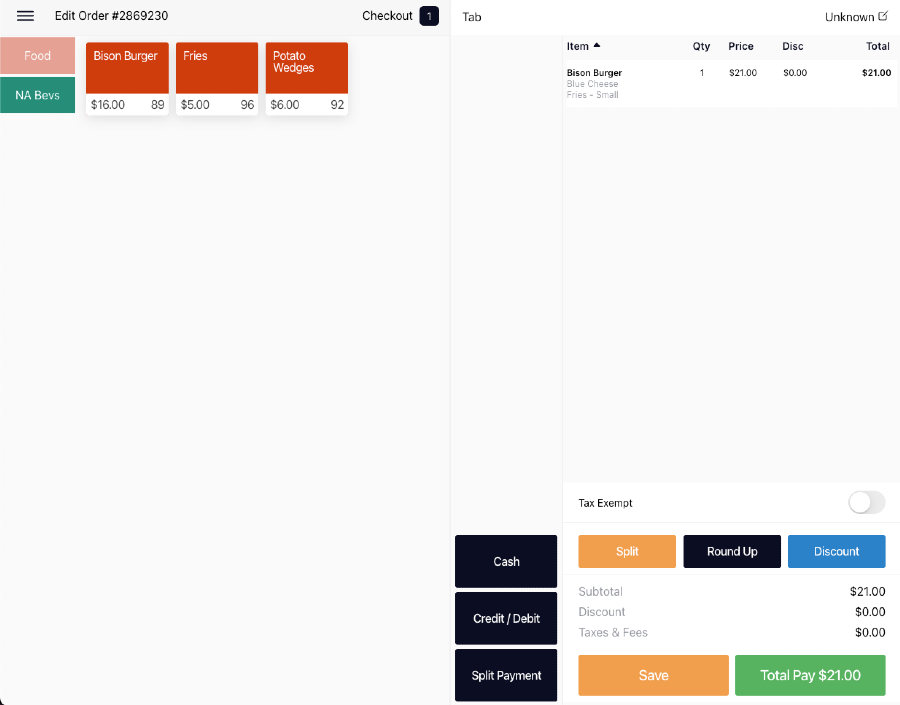Click the Checkout label
The height and width of the screenshot is (705, 900).
point(387,16)
